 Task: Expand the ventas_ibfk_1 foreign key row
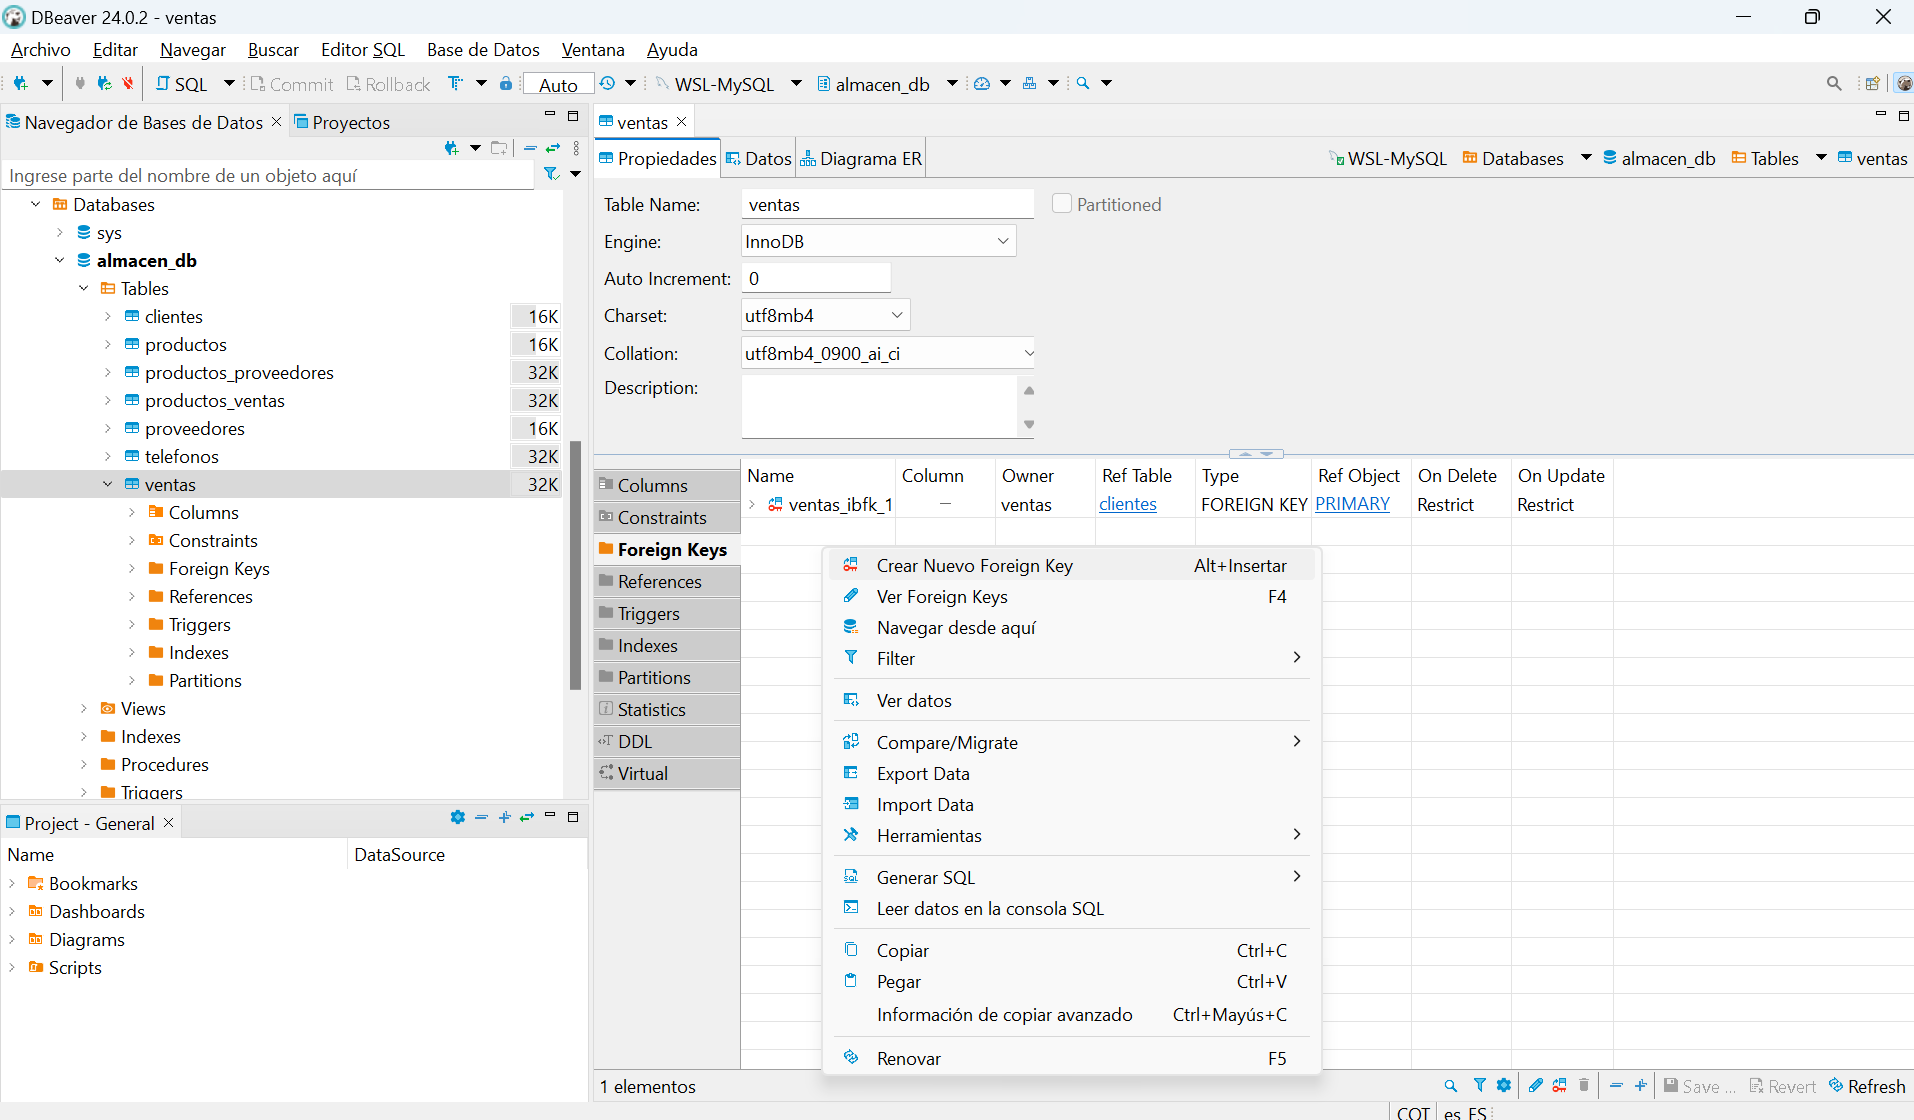[752, 505]
